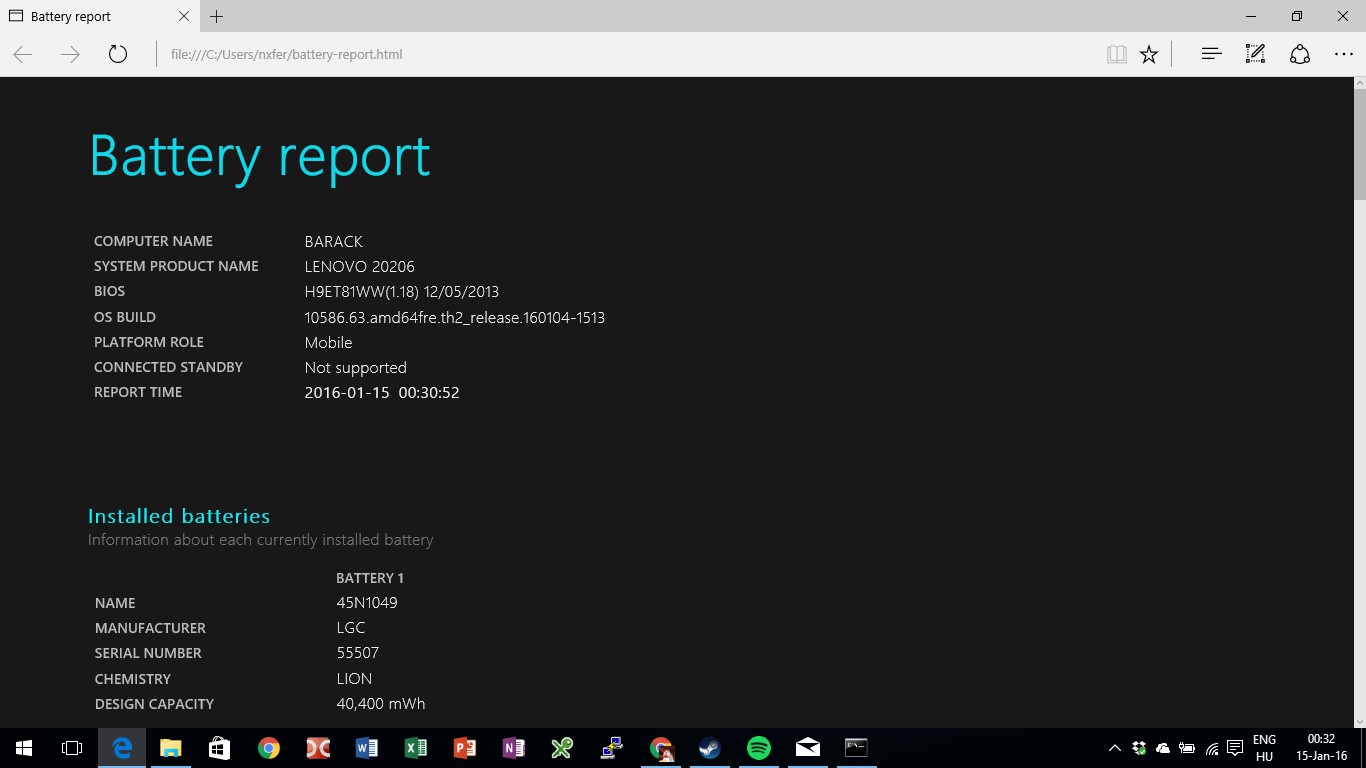Click BIOS value H9ET81WW(1.18) 12/05/2013
This screenshot has width=1366, height=768.
click(x=402, y=292)
